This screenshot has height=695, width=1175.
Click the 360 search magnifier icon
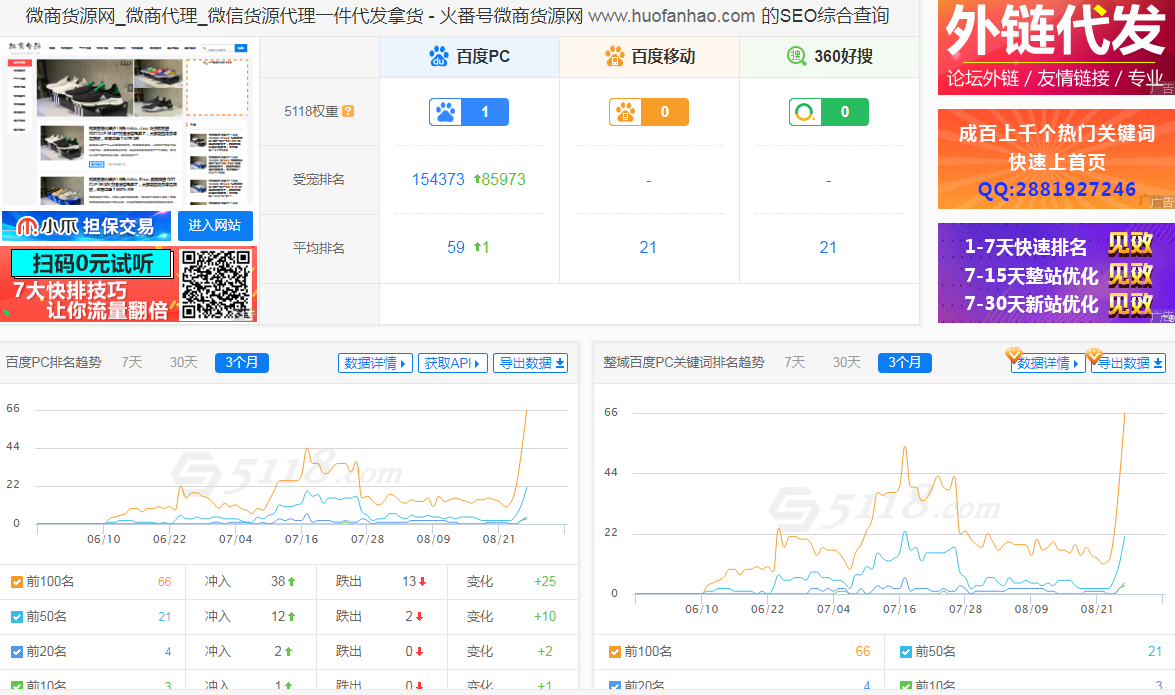[797, 55]
